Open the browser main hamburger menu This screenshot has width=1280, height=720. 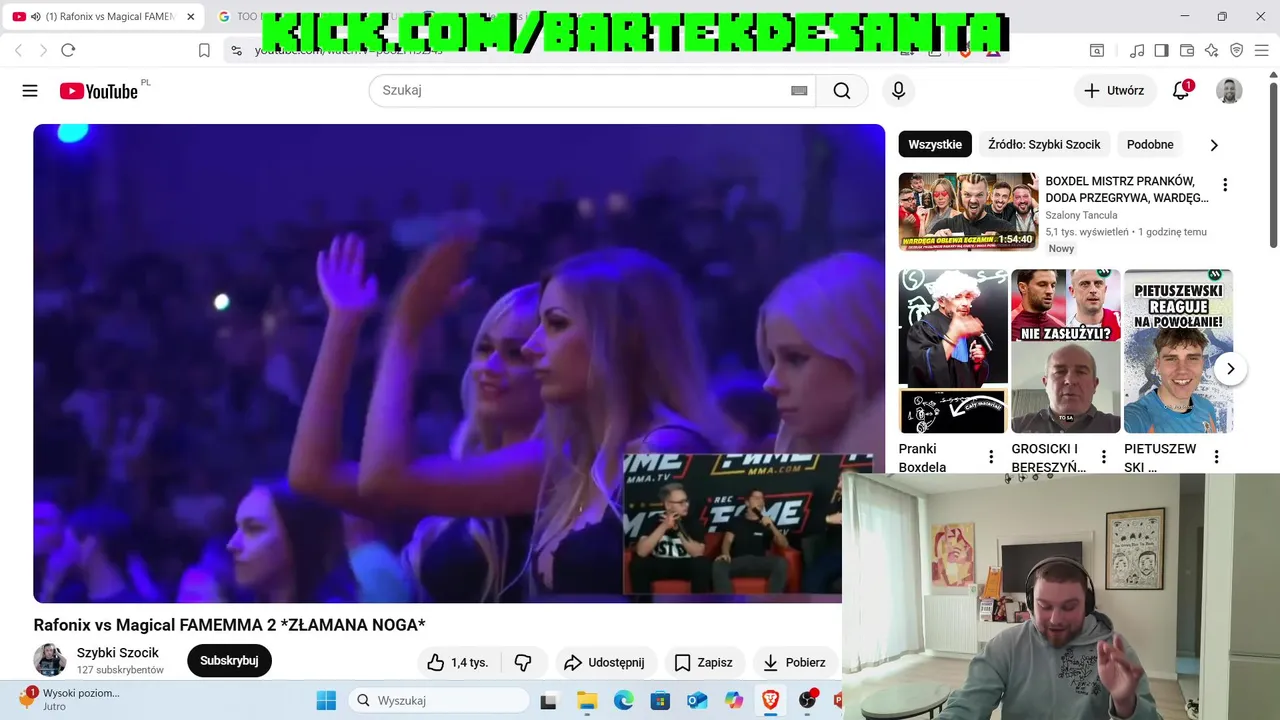pyautogui.click(x=1261, y=50)
